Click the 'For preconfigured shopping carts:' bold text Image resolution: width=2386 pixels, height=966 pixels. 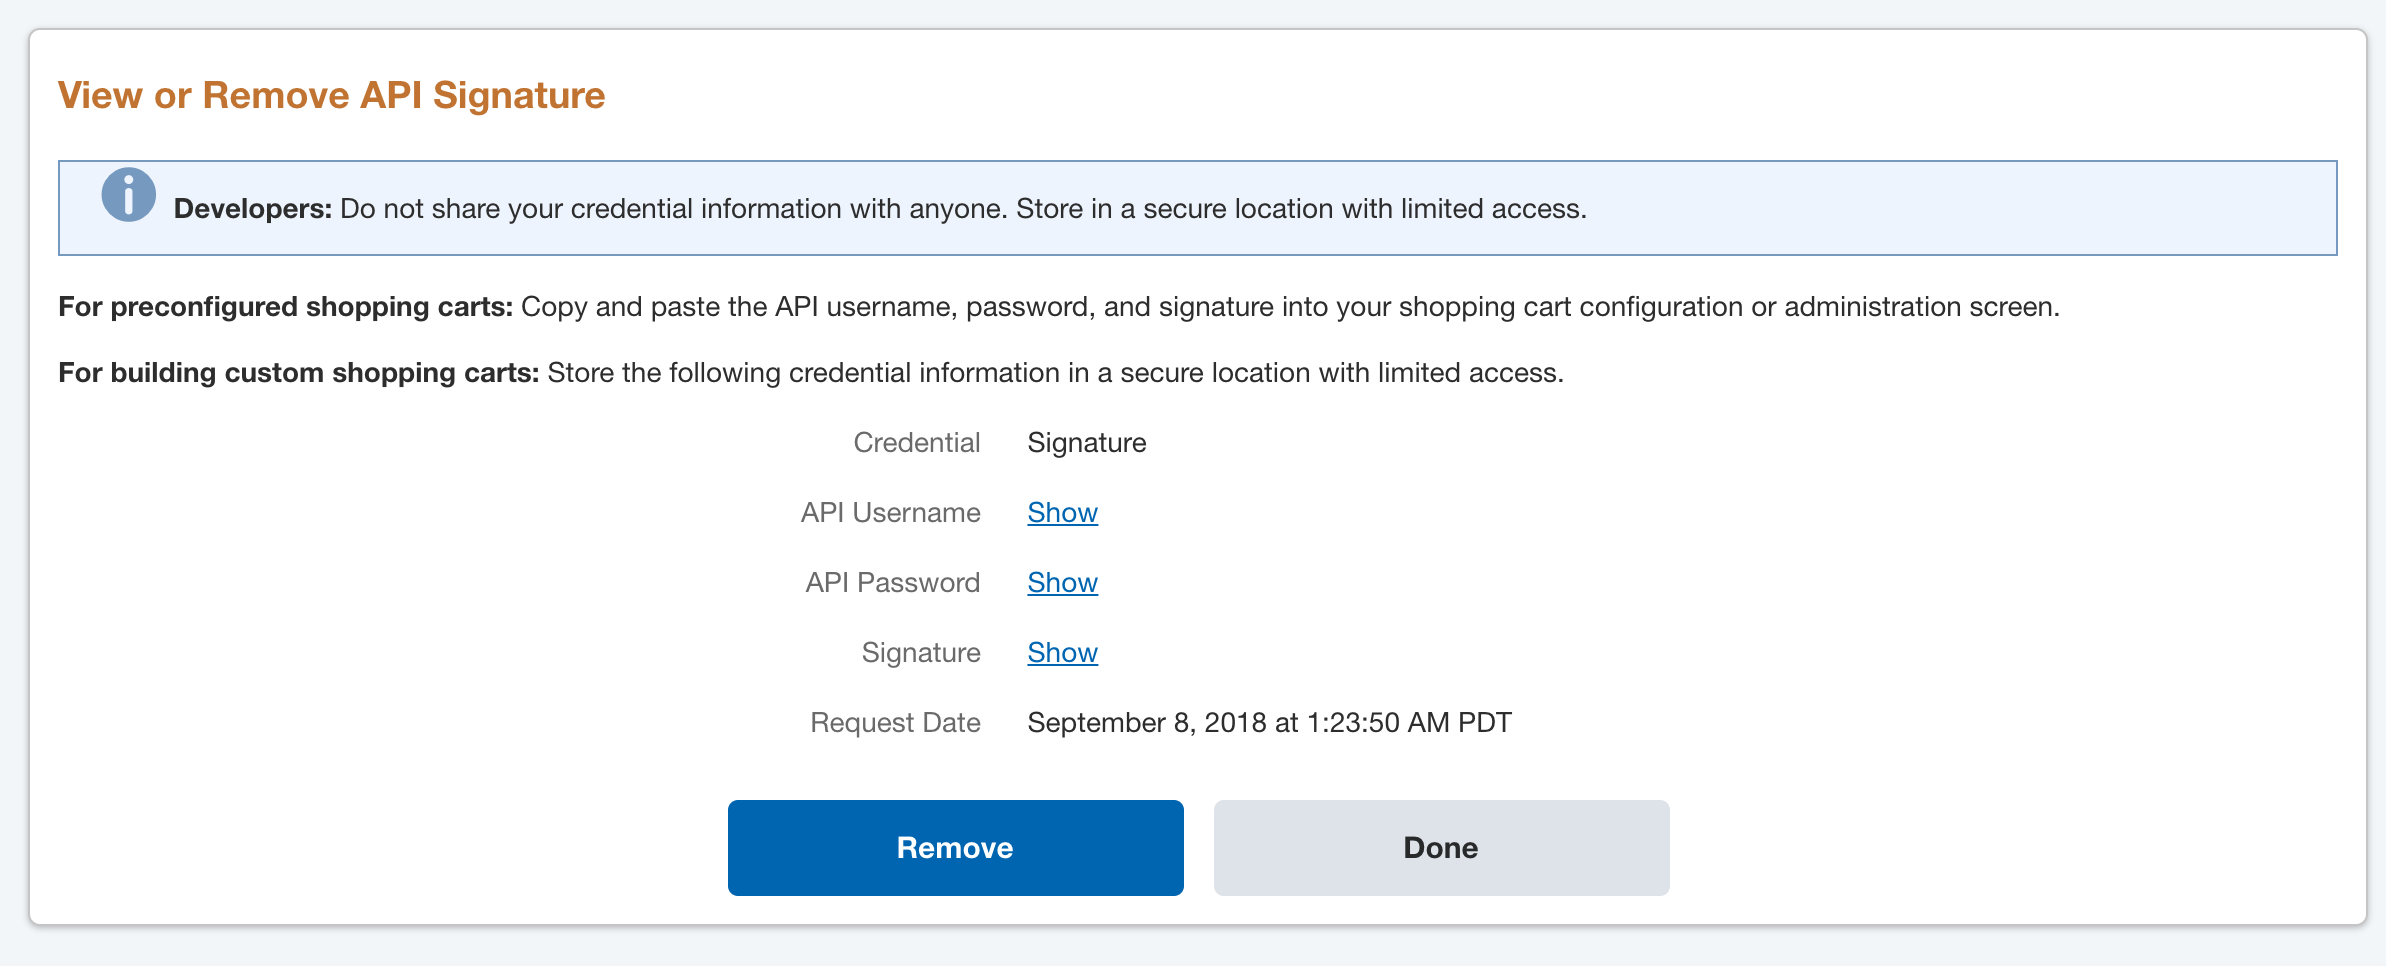[285, 307]
